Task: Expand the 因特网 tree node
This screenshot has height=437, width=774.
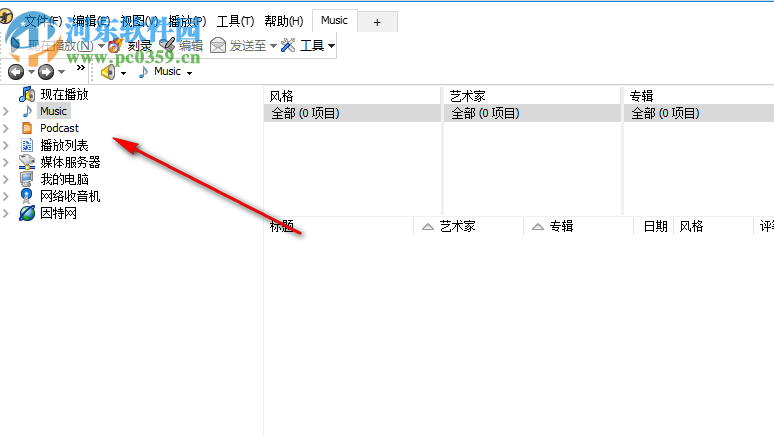Action: 6,213
